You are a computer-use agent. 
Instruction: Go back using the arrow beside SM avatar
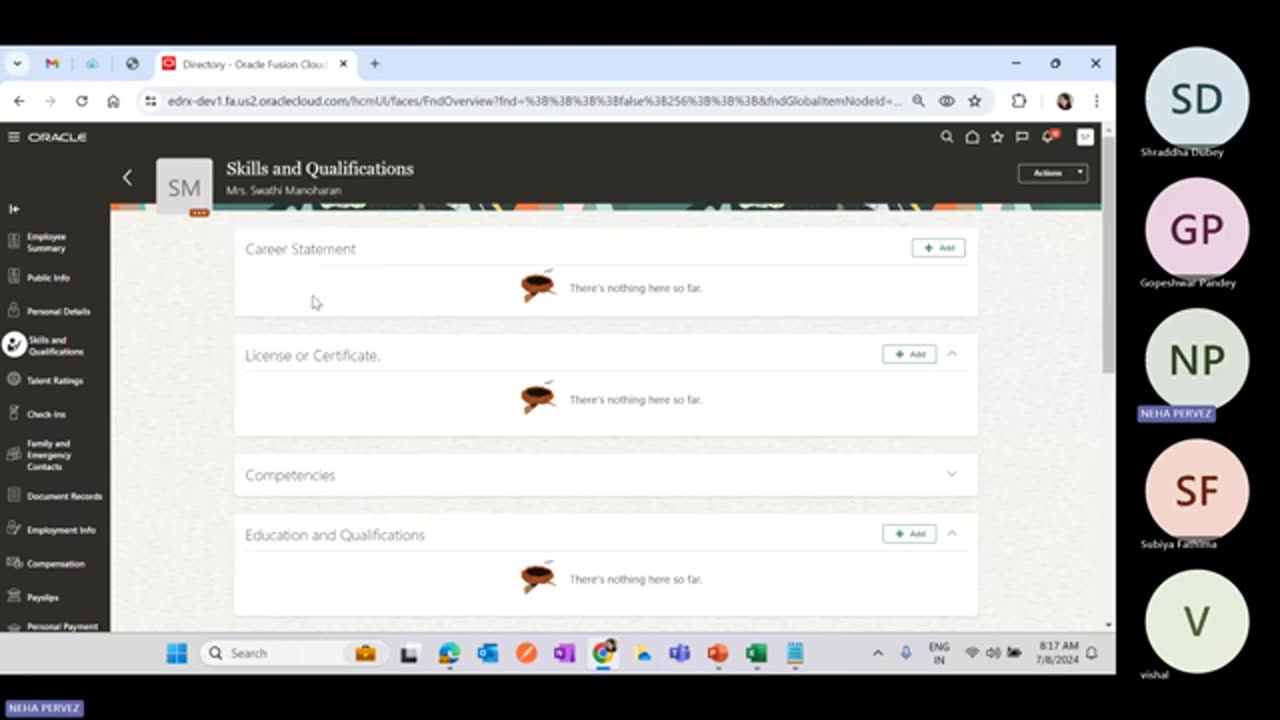[127, 177]
